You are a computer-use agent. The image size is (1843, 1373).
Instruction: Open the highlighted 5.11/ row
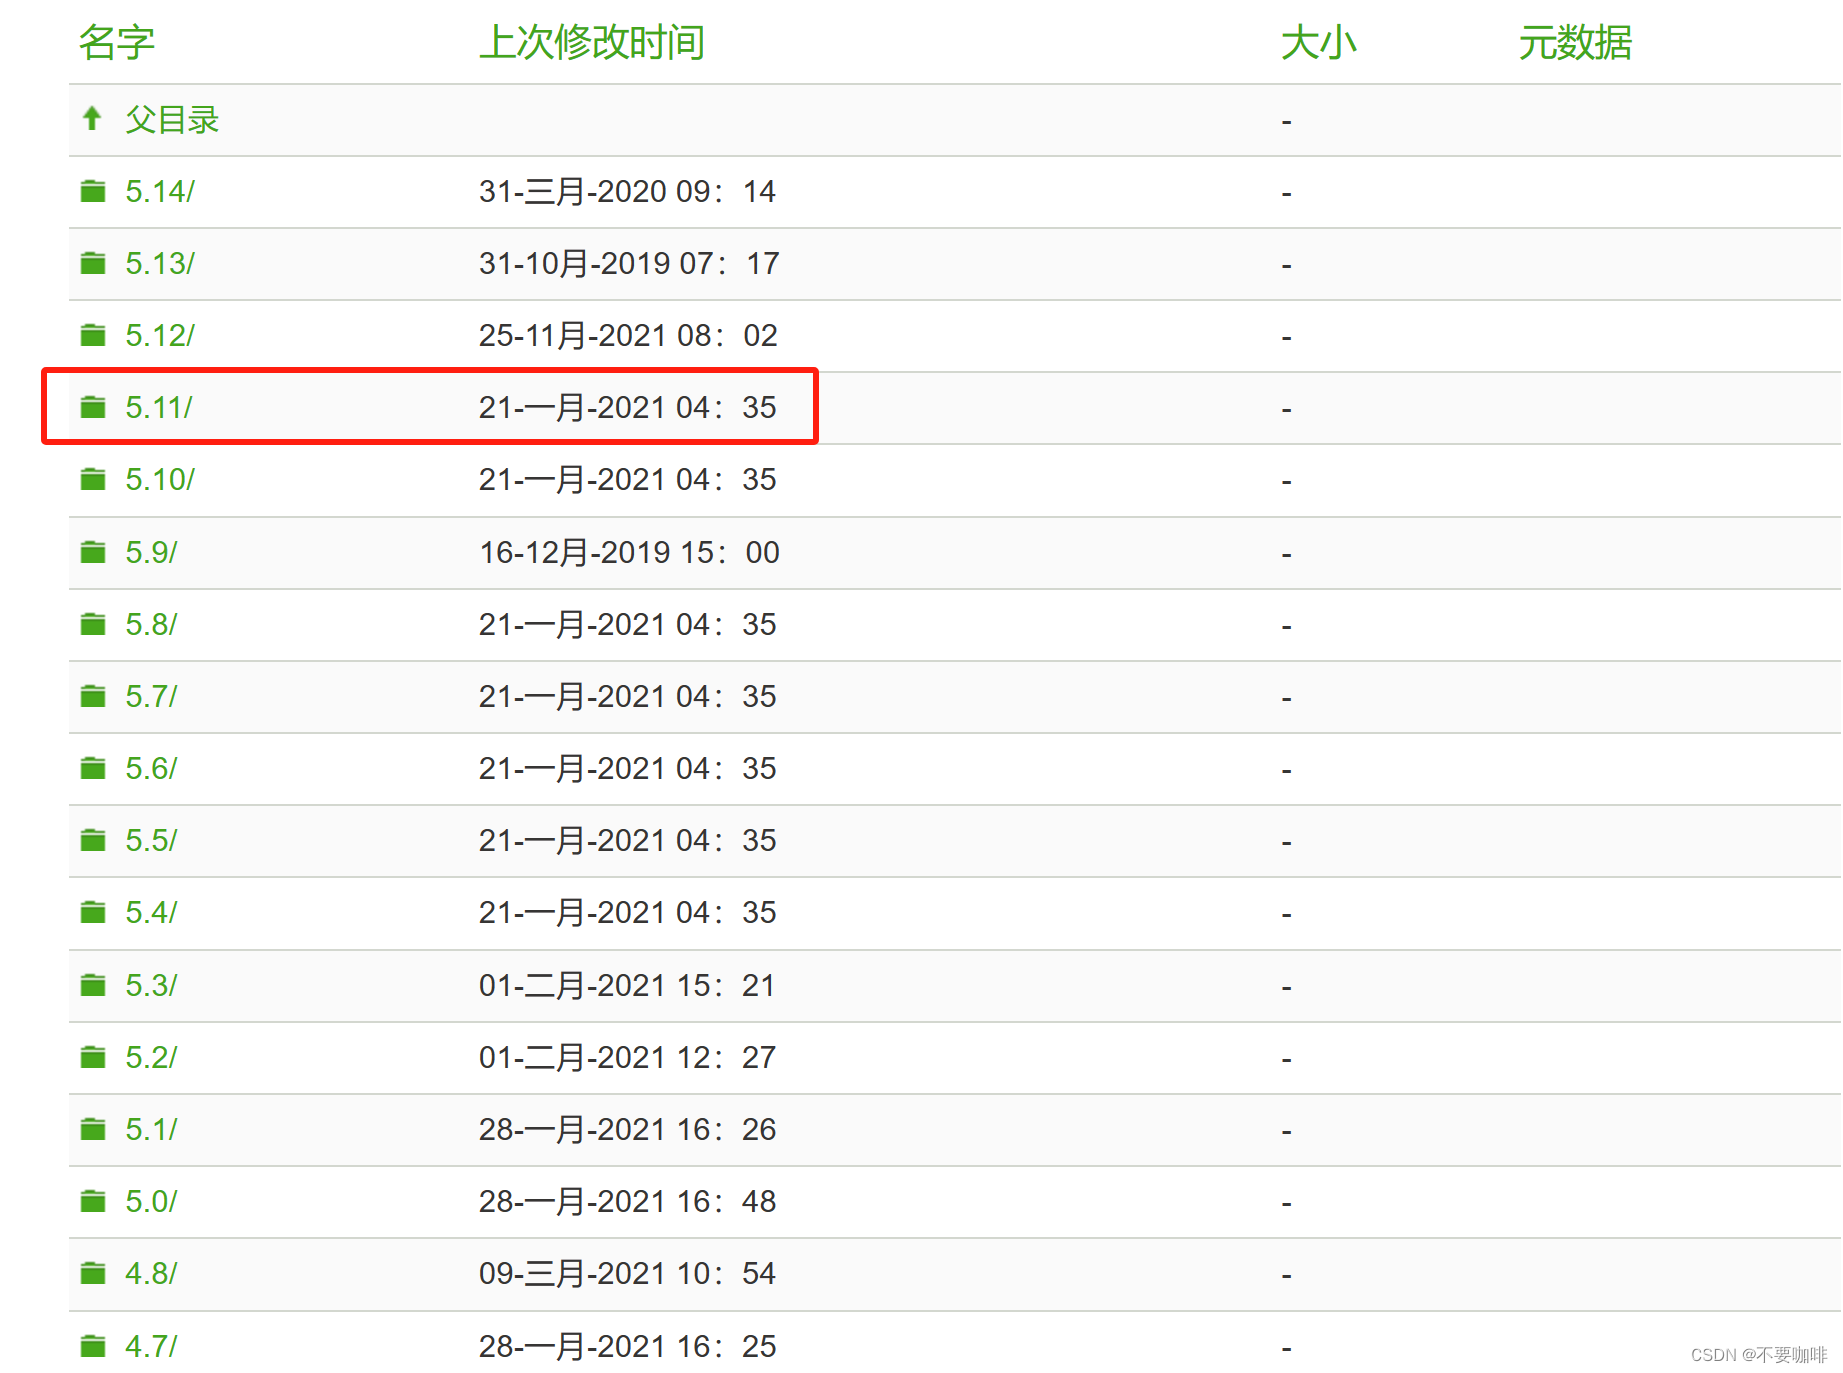coord(428,407)
